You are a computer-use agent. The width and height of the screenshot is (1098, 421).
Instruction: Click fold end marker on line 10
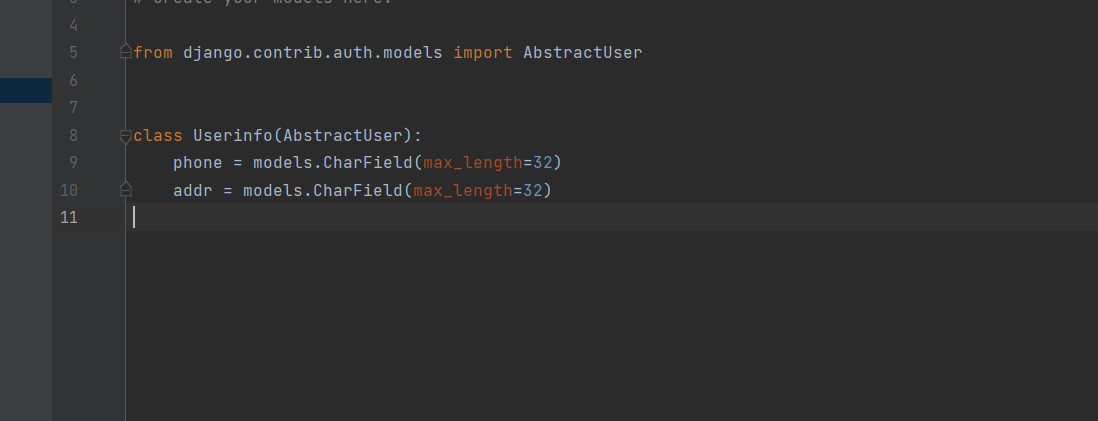(x=125, y=188)
